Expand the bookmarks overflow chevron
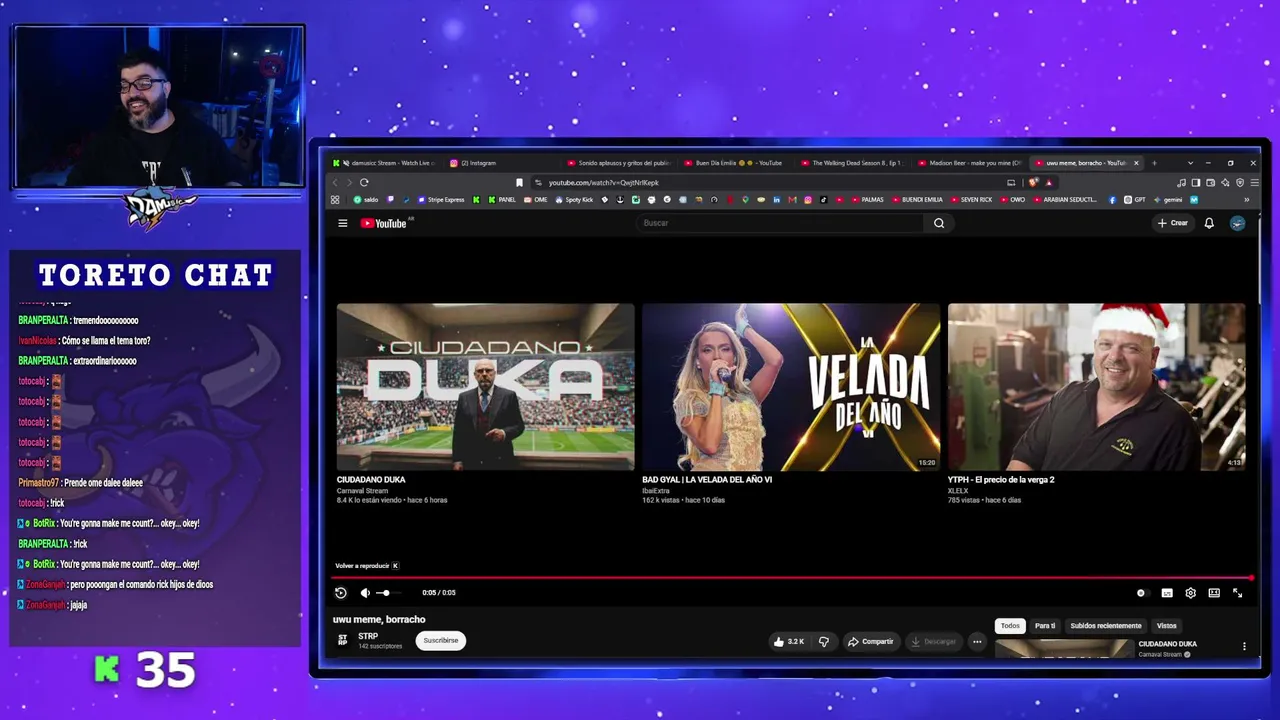This screenshot has height=720, width=1280. [x=1246, y=200]
